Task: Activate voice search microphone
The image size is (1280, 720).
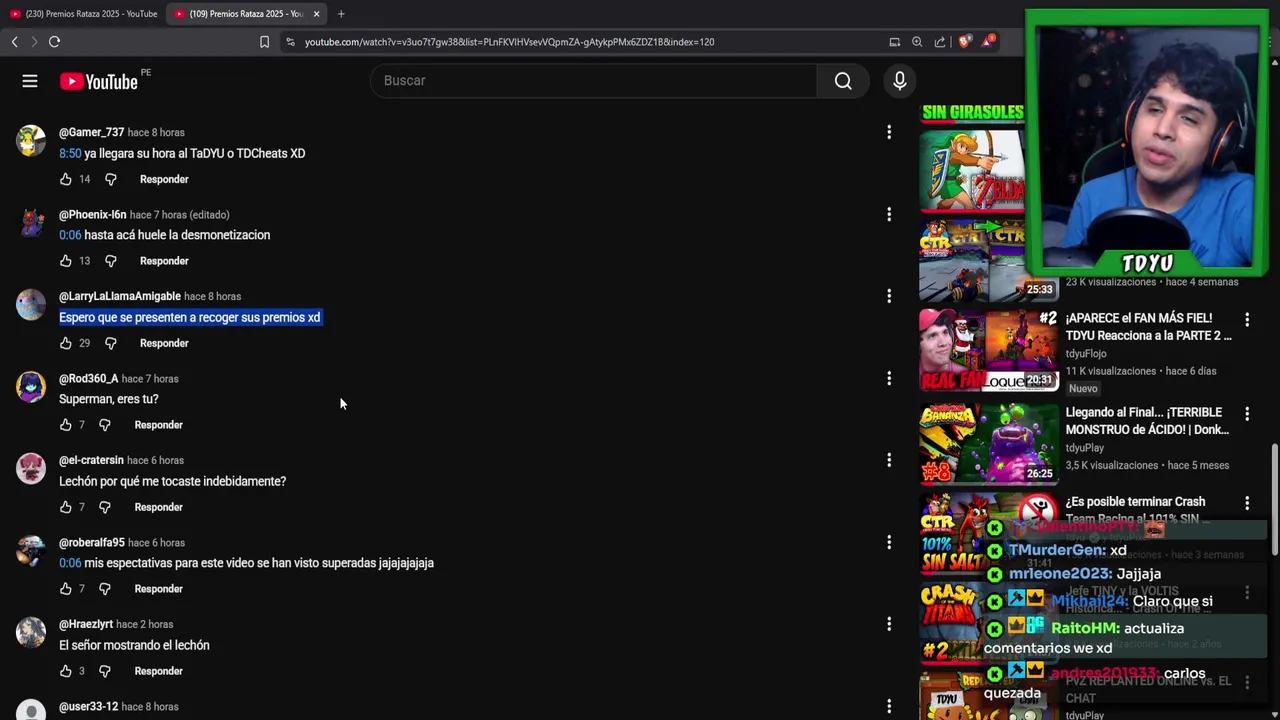Action: click(900, 81)
